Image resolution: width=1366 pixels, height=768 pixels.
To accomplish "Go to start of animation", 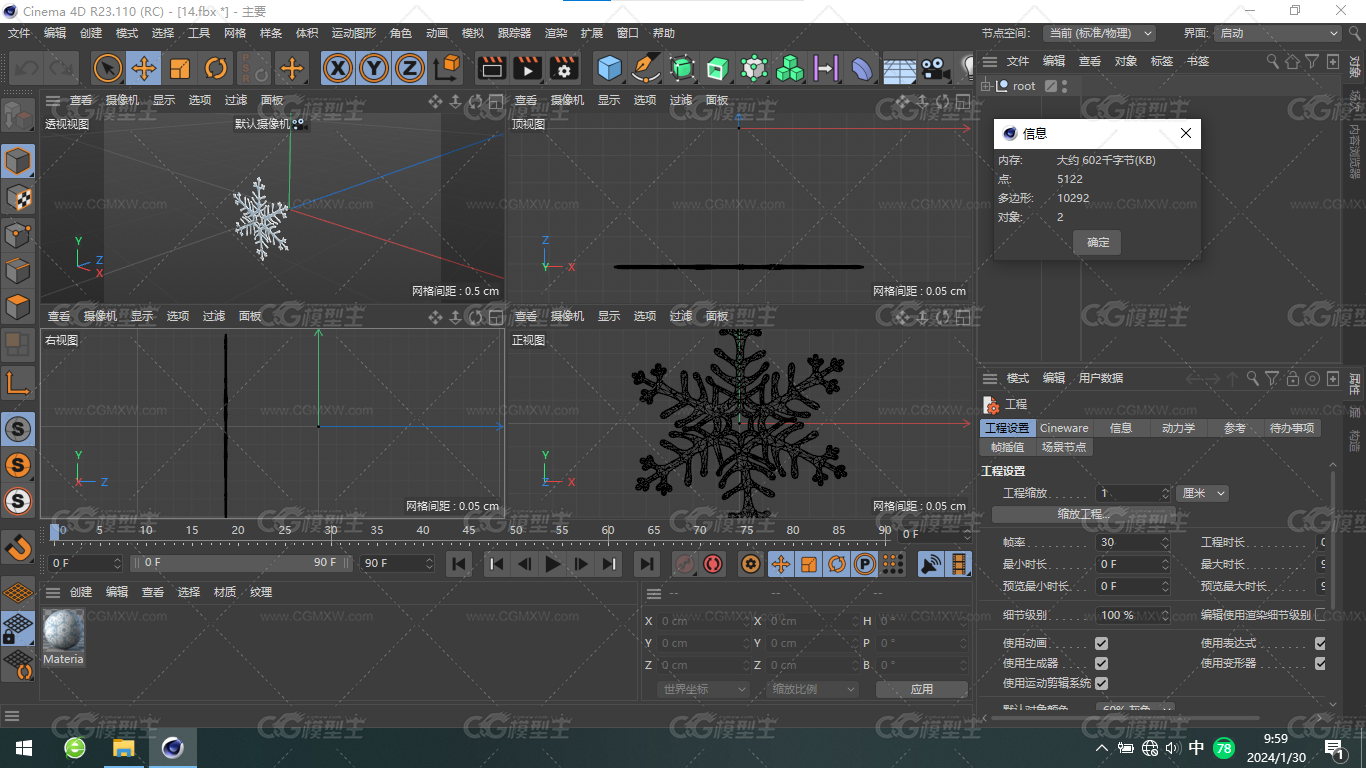I will (459, 564).
